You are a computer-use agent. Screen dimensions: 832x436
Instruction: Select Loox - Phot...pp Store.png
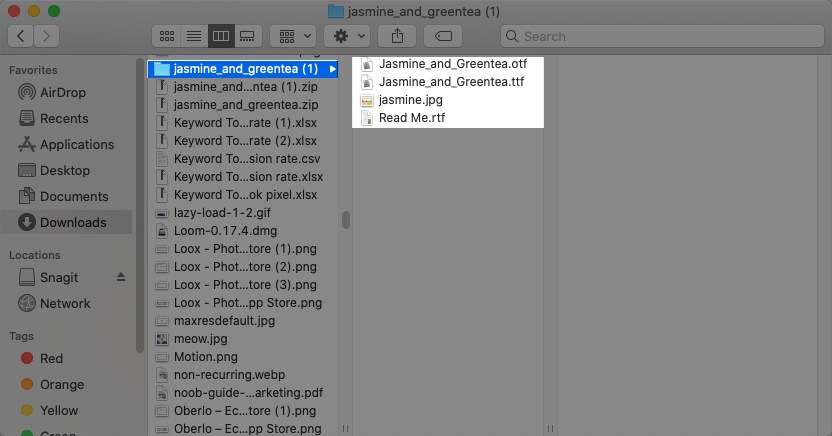(242, 303)
